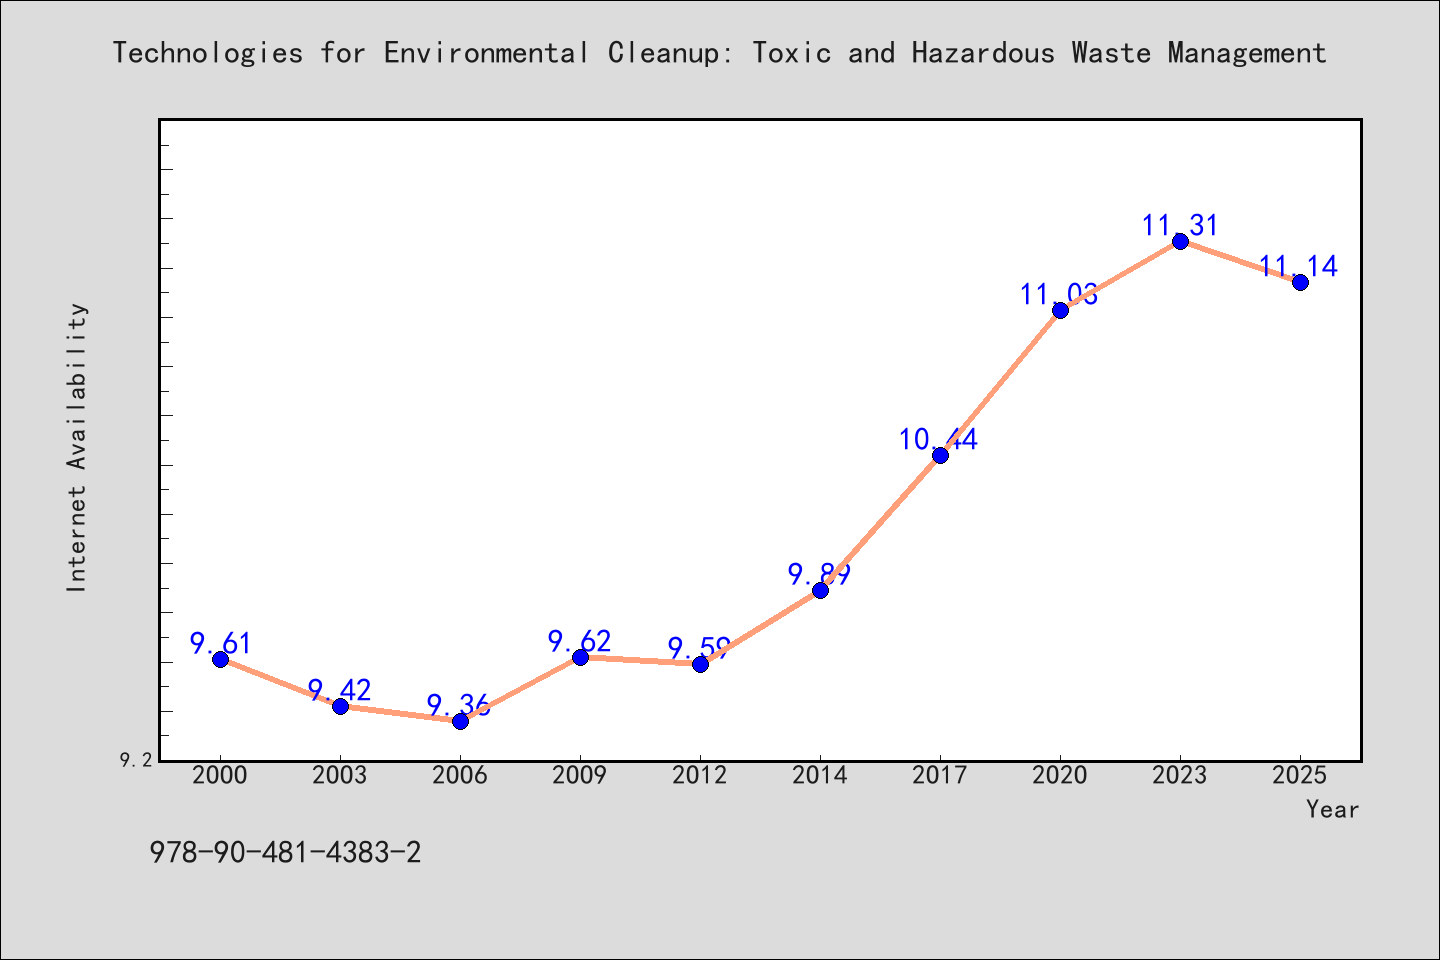Click the 2014 x-axis tick label
The width and height of the screenshot is (1440, 960).
(820, 776)
